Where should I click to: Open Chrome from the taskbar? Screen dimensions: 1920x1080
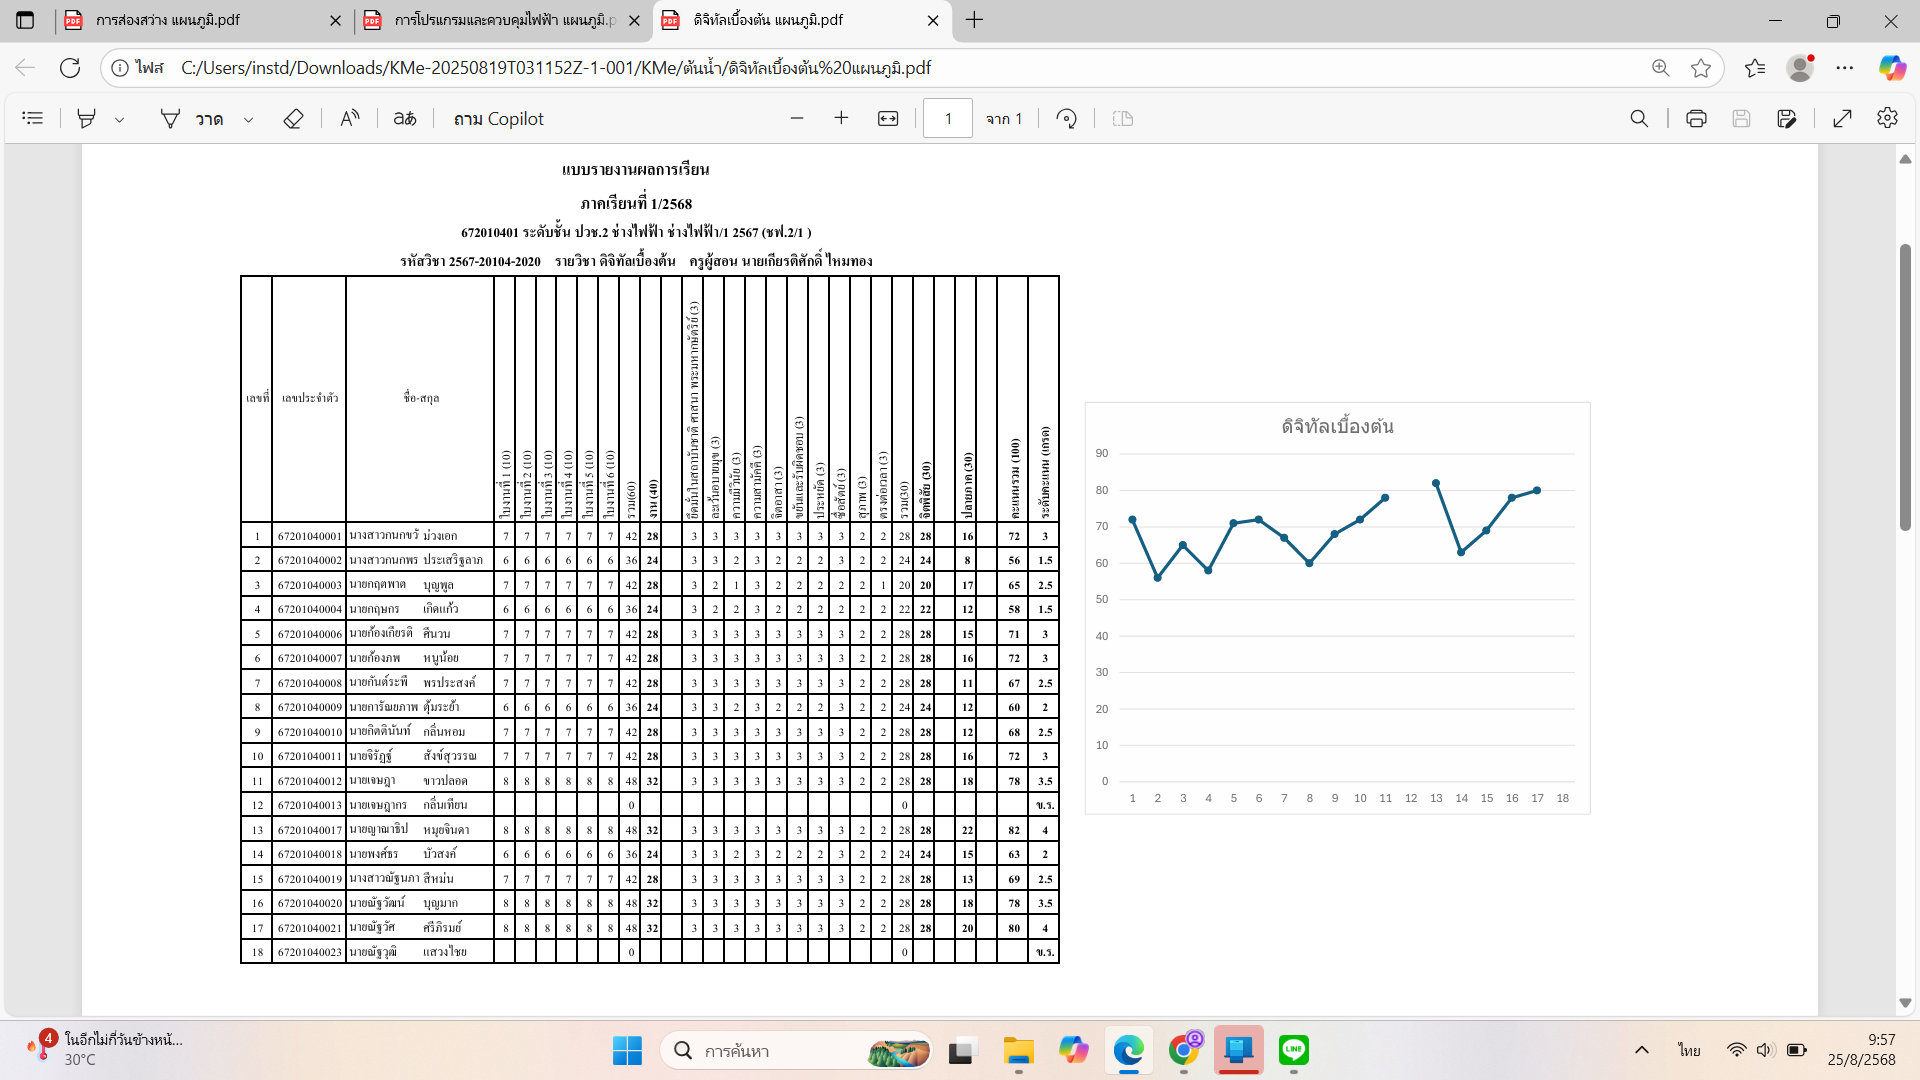click(x=1184, y=1051)
